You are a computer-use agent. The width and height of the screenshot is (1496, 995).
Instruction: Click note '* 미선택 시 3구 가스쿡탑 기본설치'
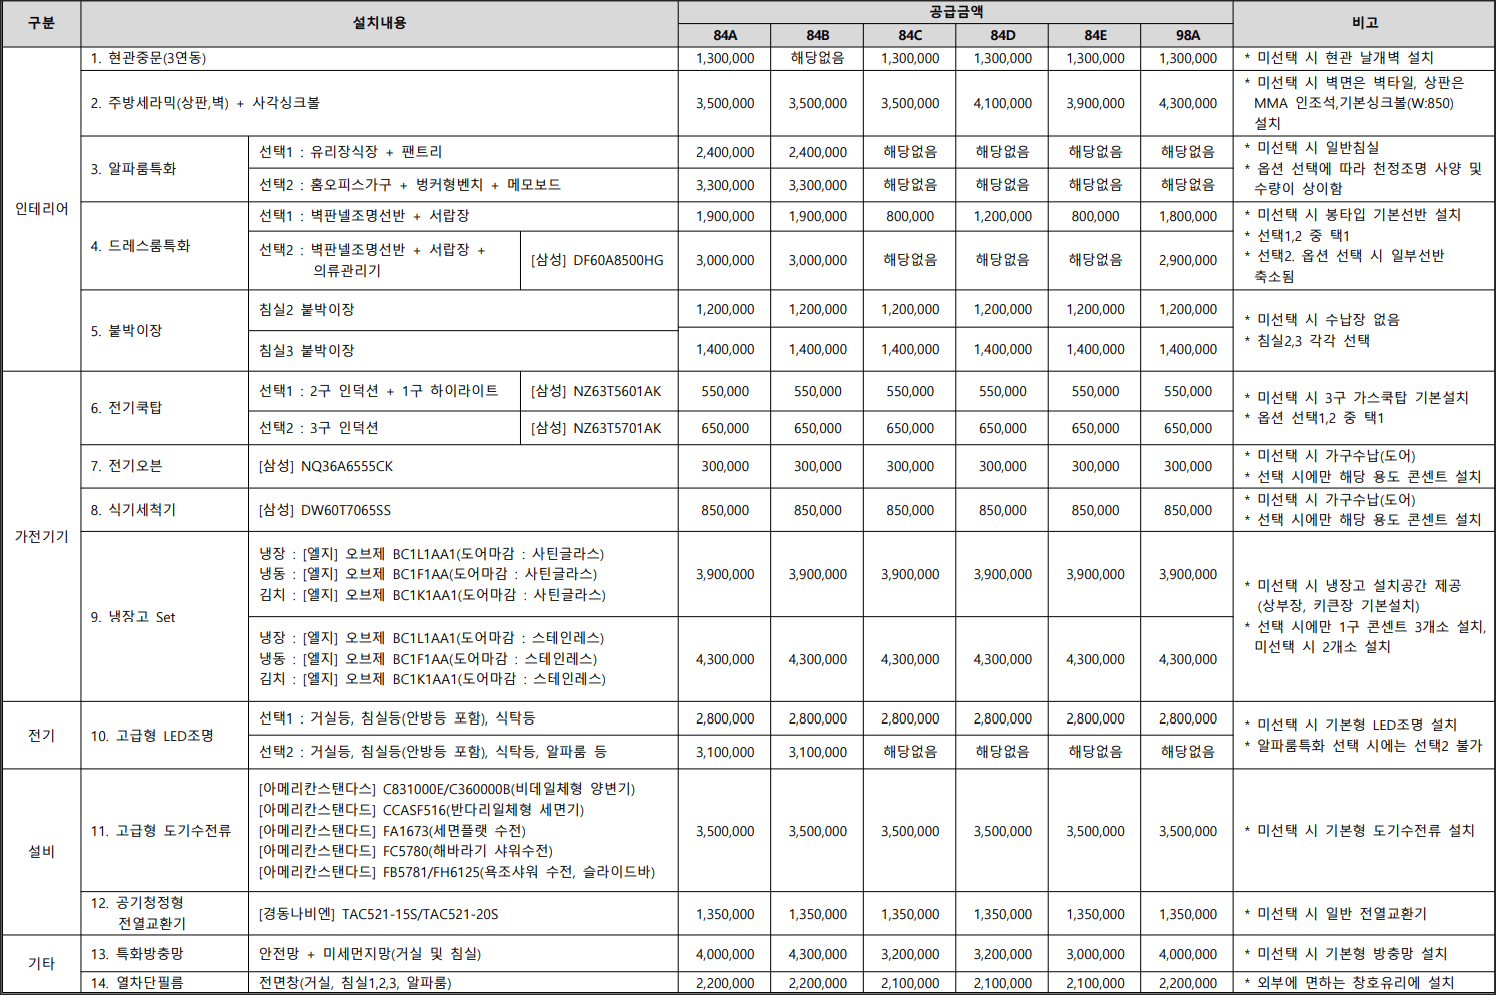pos(1357,398)
